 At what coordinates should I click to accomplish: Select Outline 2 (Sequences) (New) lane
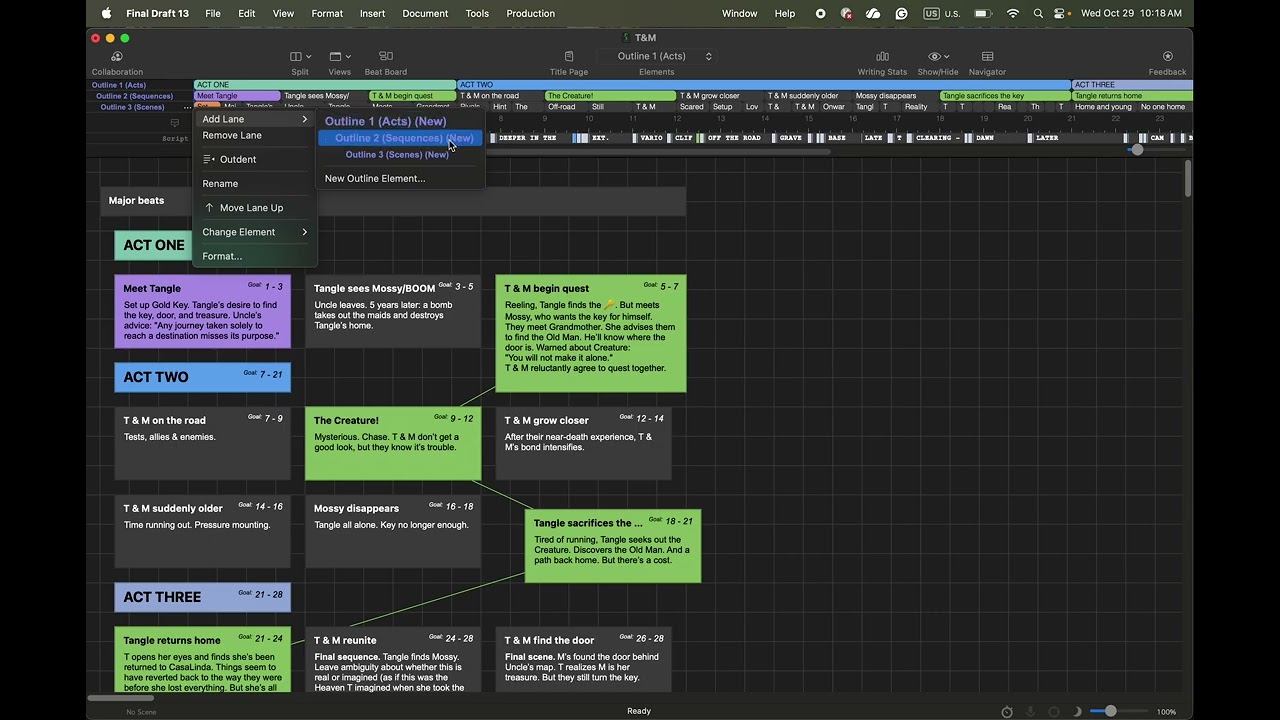400,138
